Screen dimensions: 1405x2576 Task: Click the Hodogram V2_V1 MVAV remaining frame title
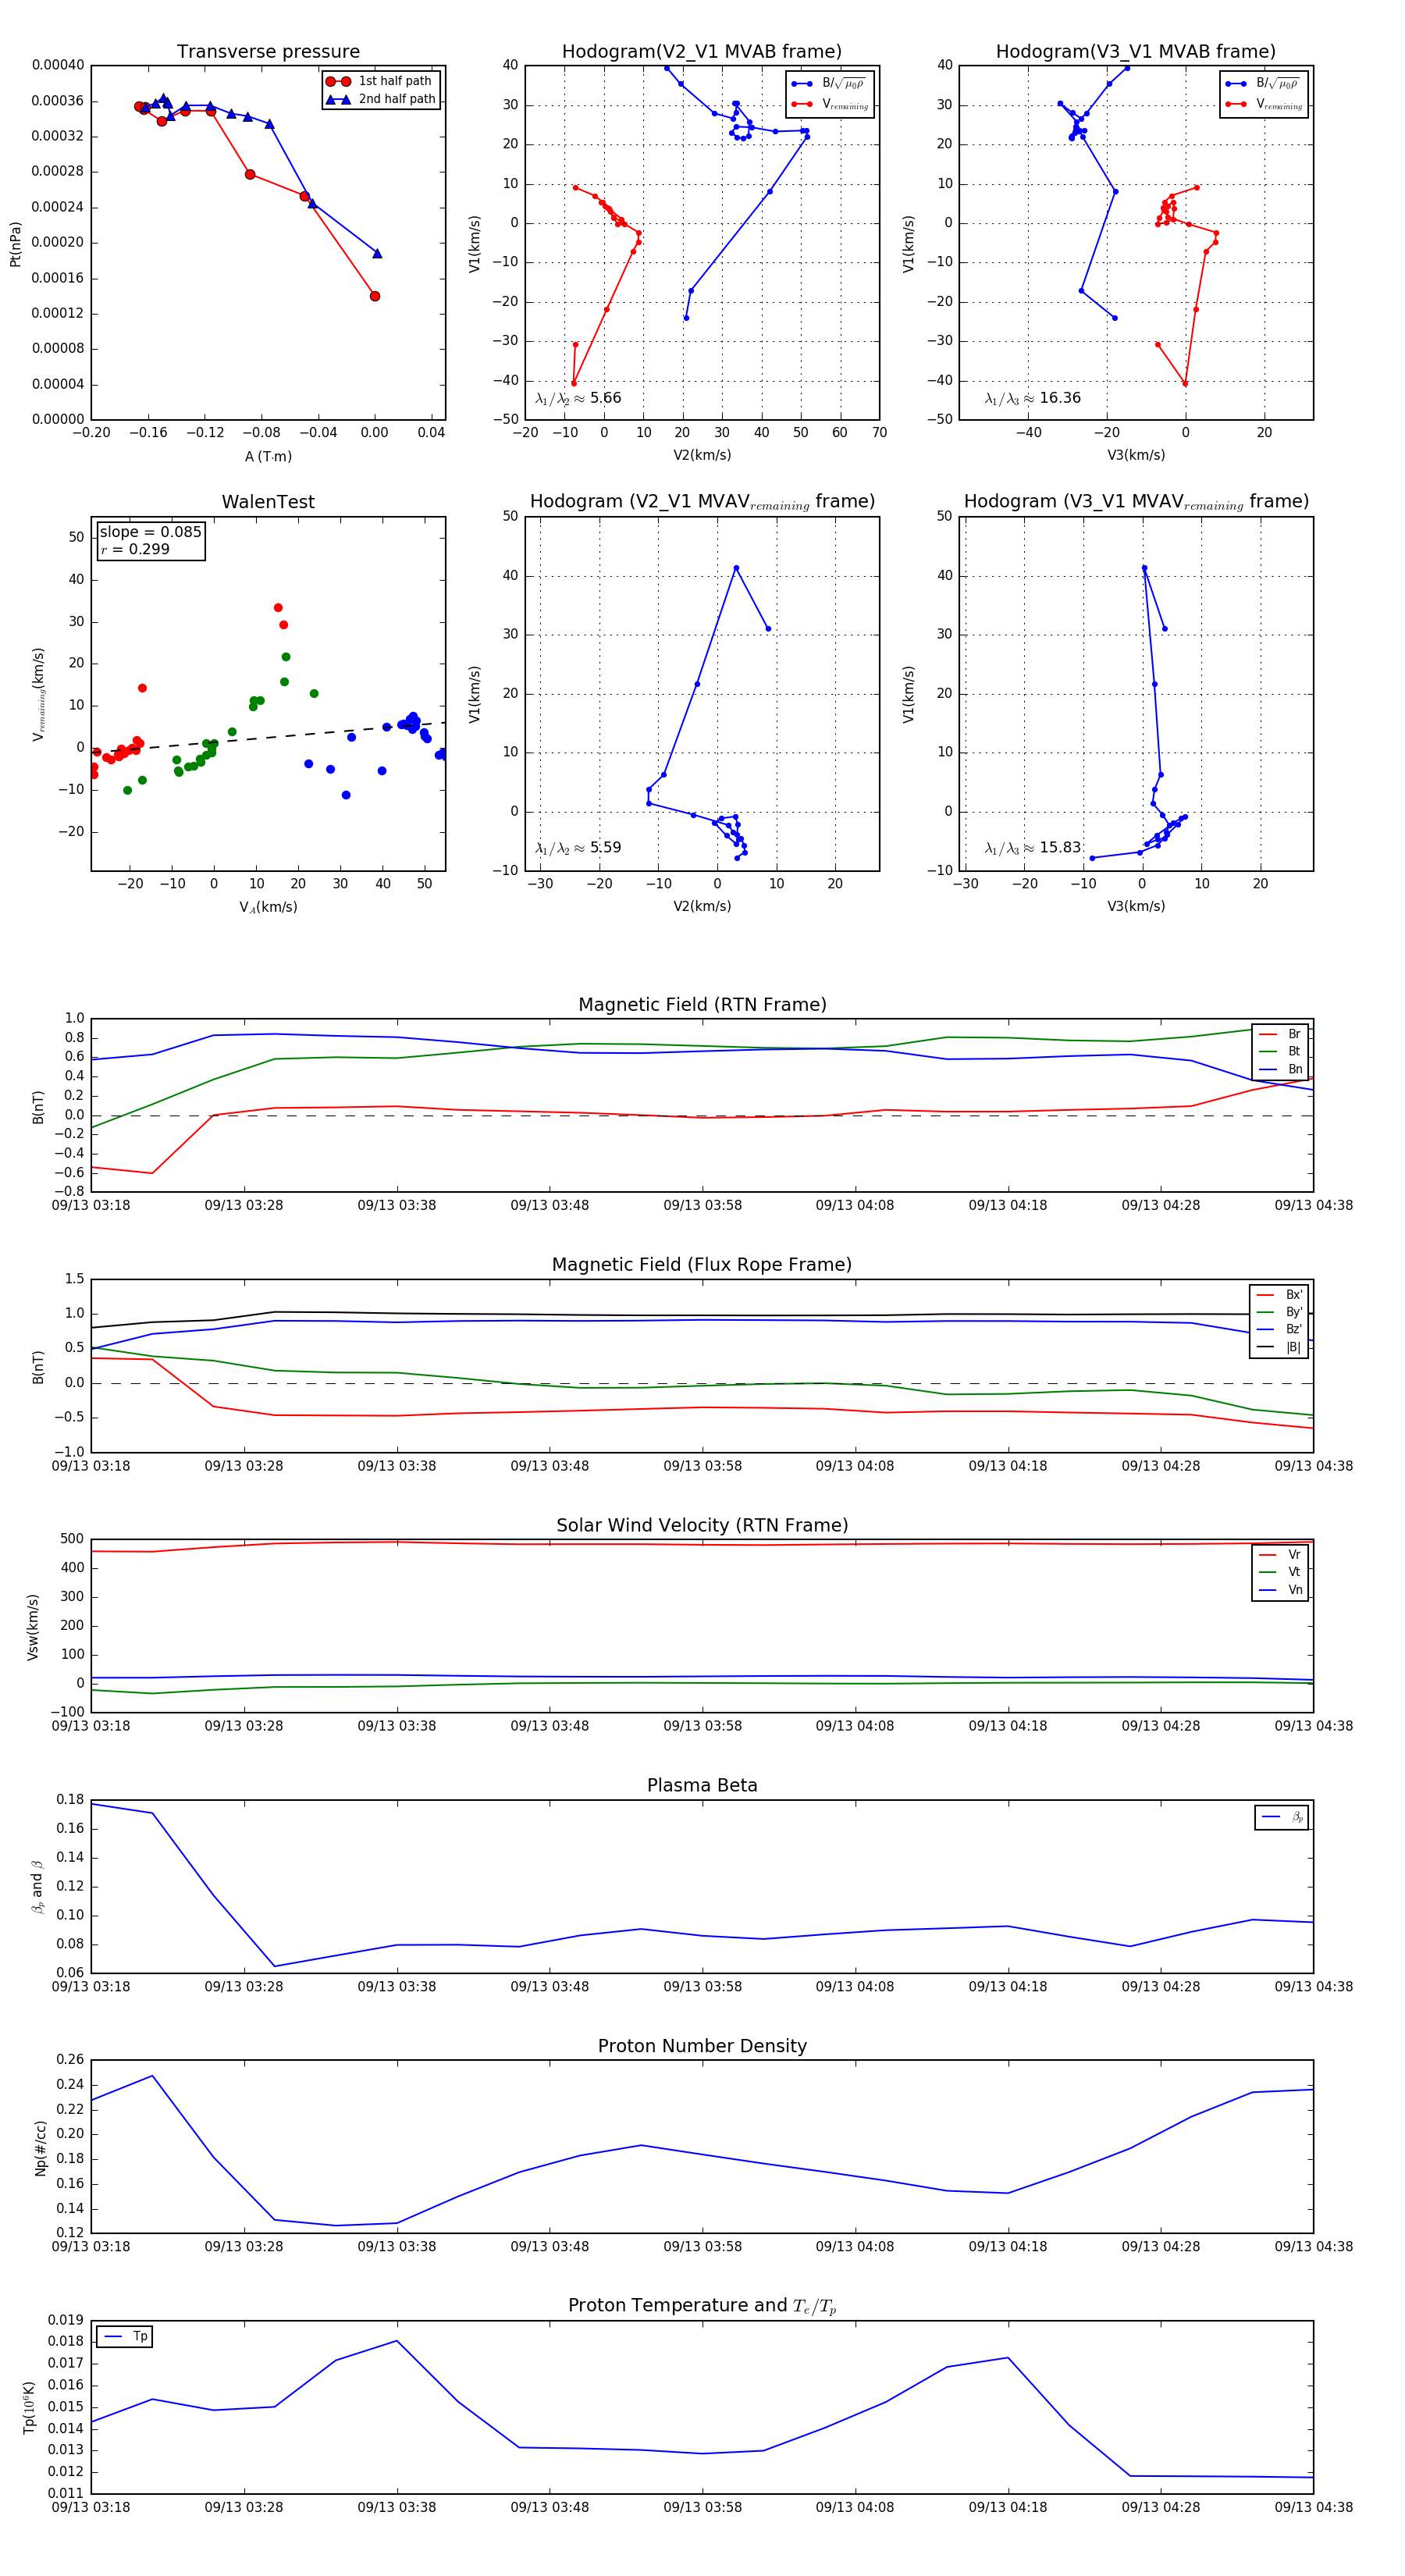pyautogui.click(x=702, y=502)
